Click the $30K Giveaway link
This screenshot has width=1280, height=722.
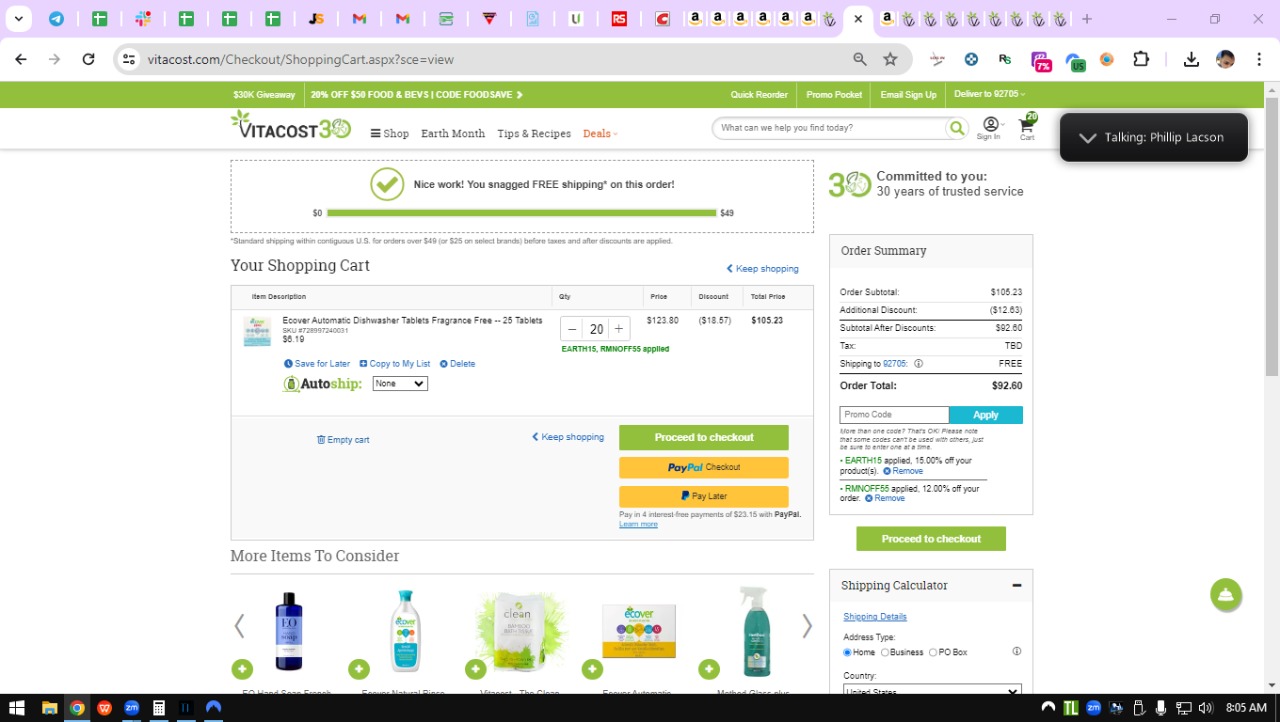point(264,95)
